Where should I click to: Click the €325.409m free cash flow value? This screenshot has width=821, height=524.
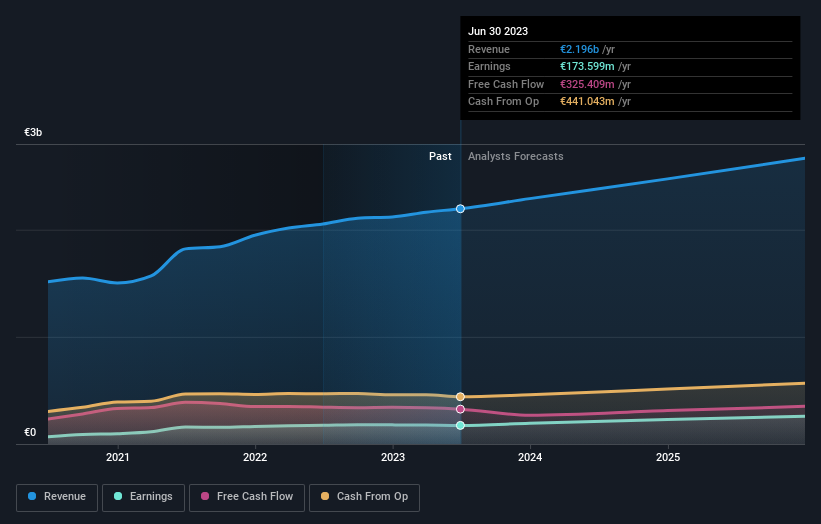[587, 84]
